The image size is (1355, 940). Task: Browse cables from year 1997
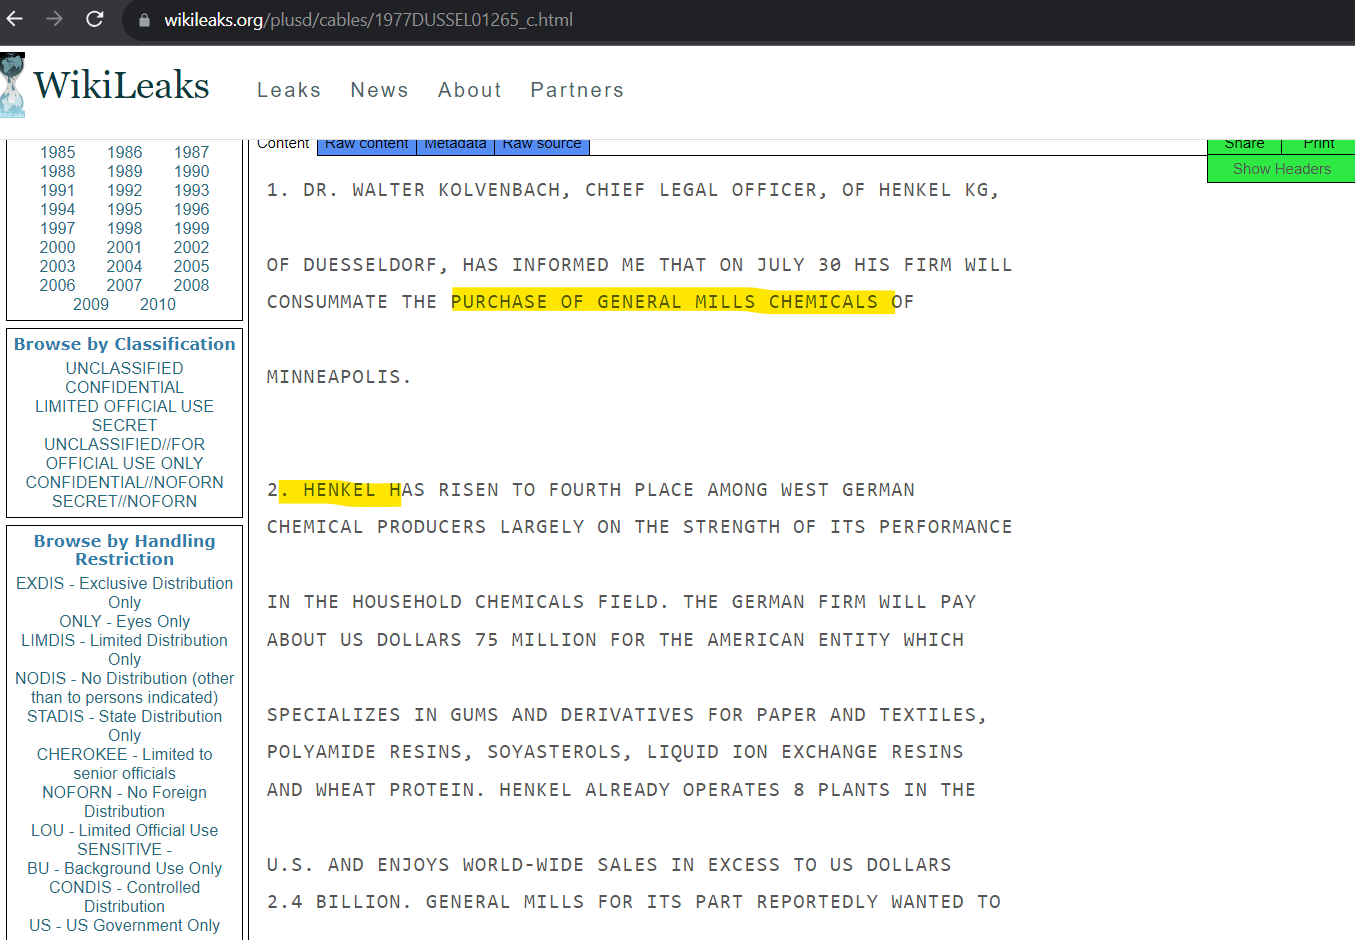tap(58, 228)
